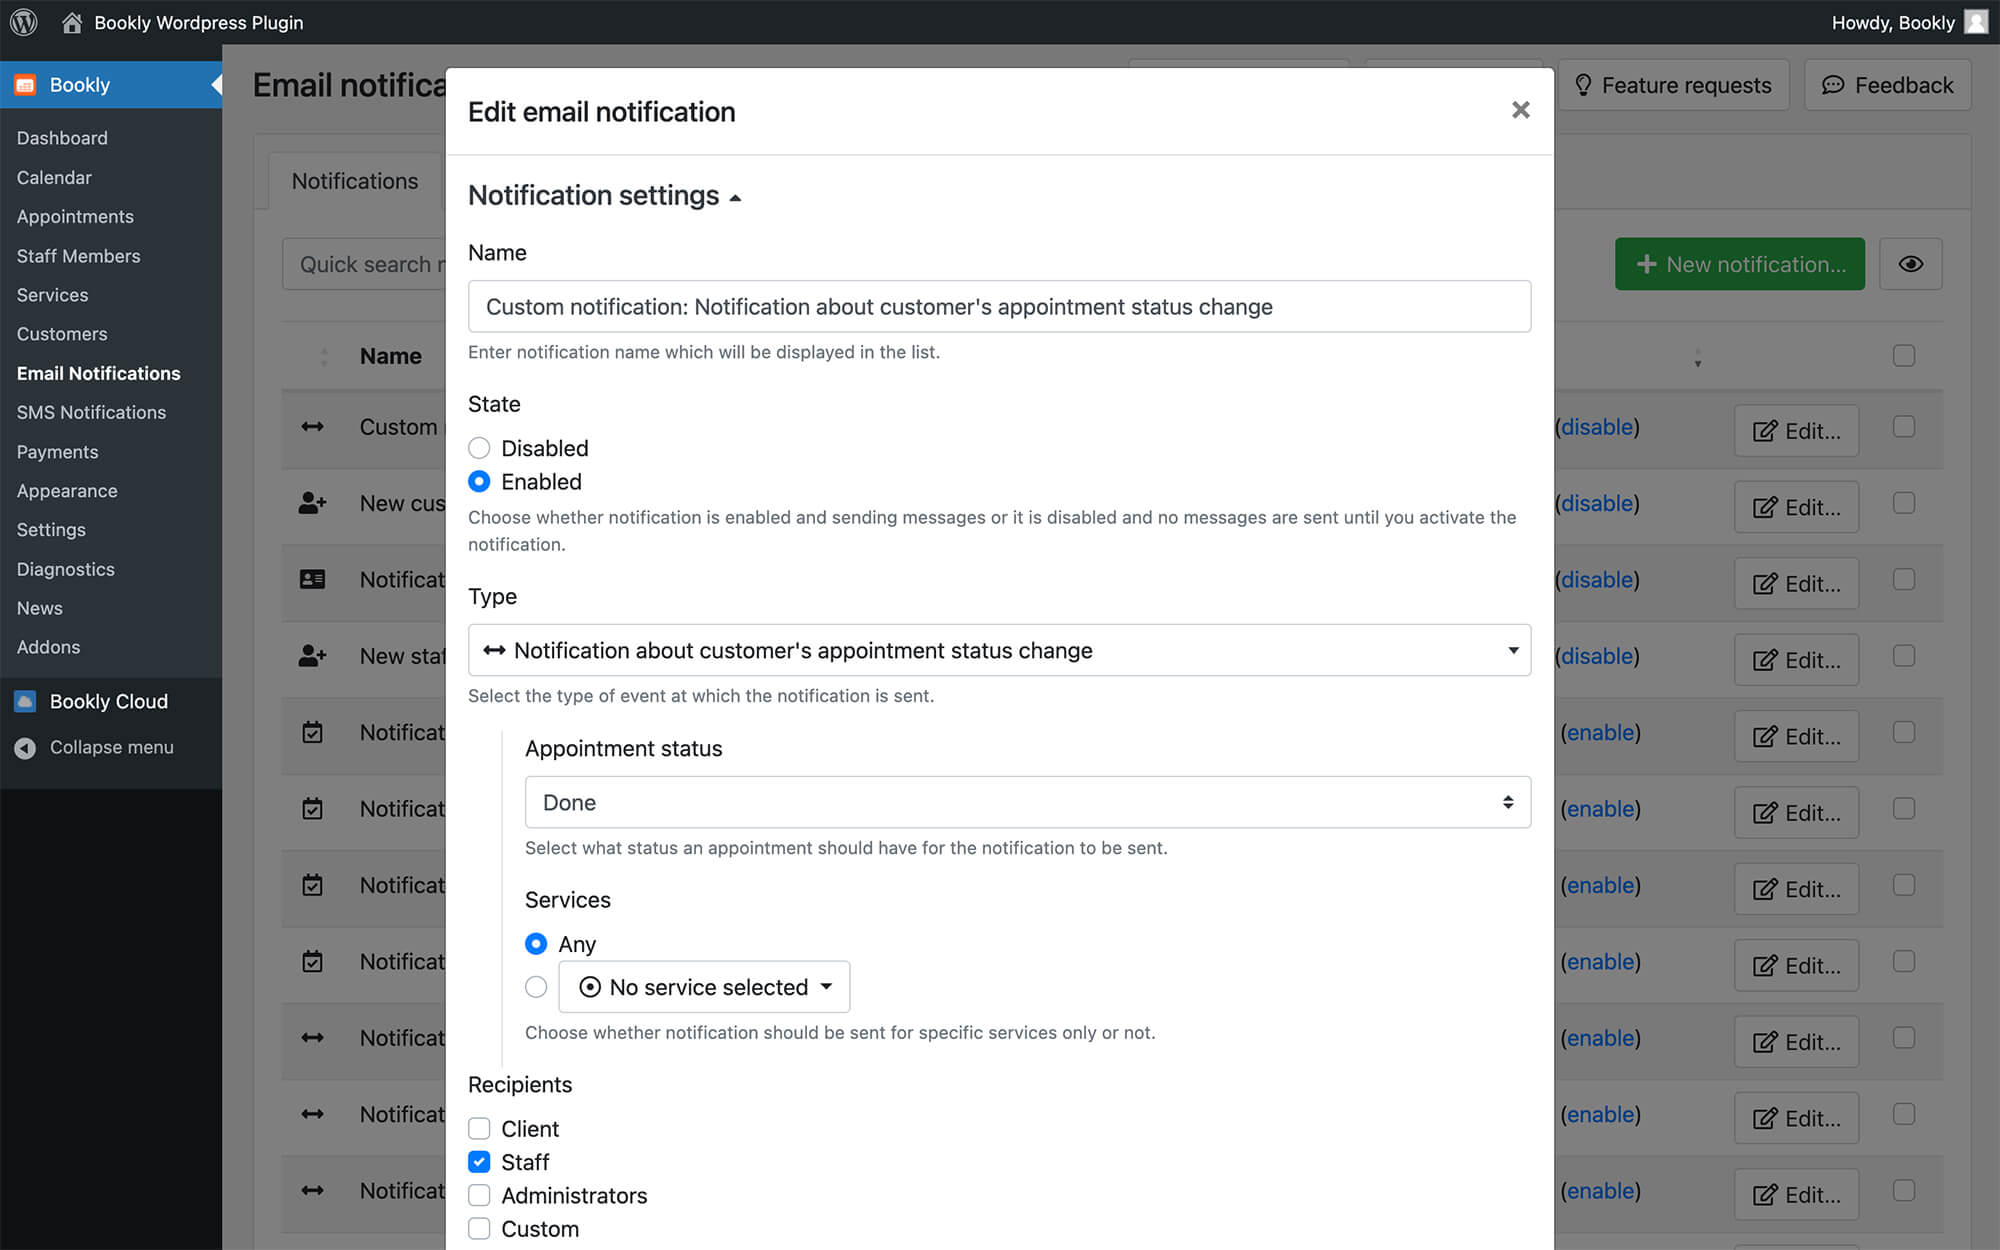Viewport: 2000px width, 1250px height.
Task: Open Customers in the sidebar menu
Action: (x=62, y=334)
